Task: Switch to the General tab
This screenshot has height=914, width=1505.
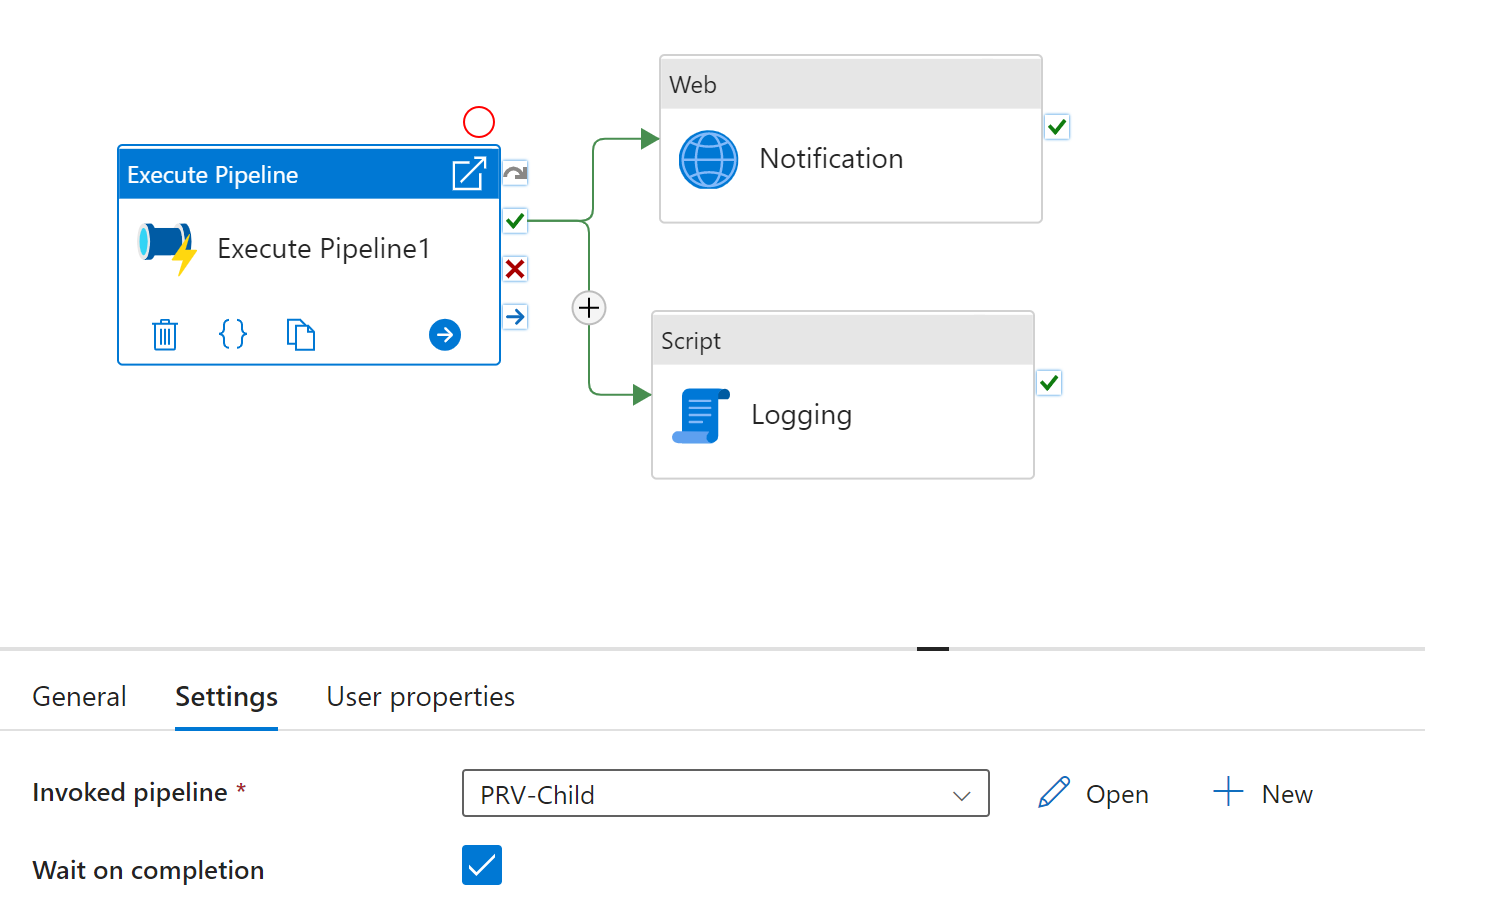Action: point(79,696)
